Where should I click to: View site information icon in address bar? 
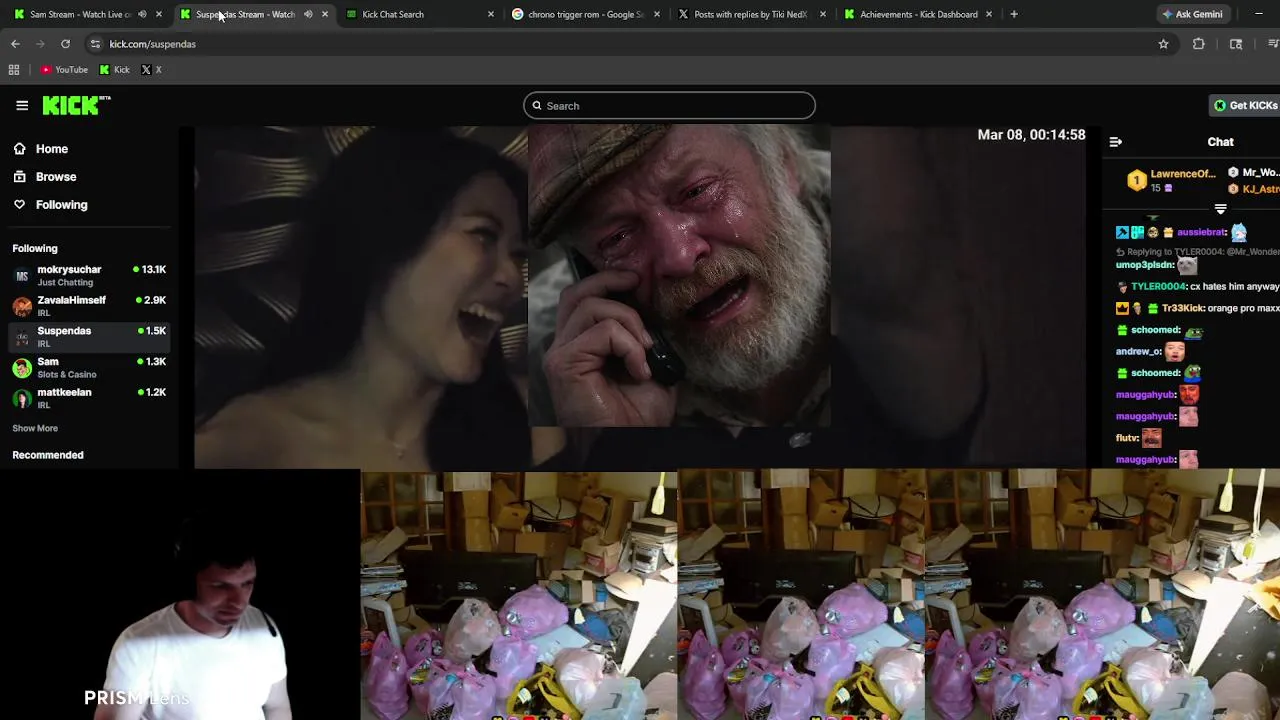coord(95,44)
